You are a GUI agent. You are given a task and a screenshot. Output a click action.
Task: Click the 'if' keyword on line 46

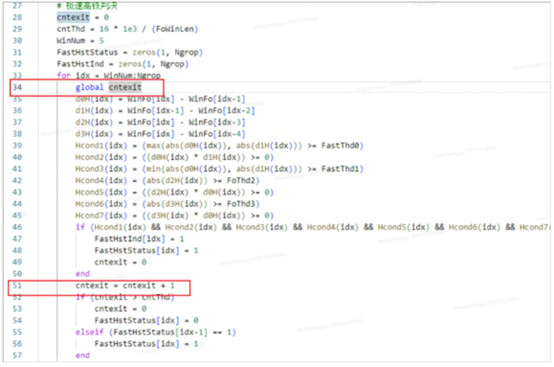point(80,227)
